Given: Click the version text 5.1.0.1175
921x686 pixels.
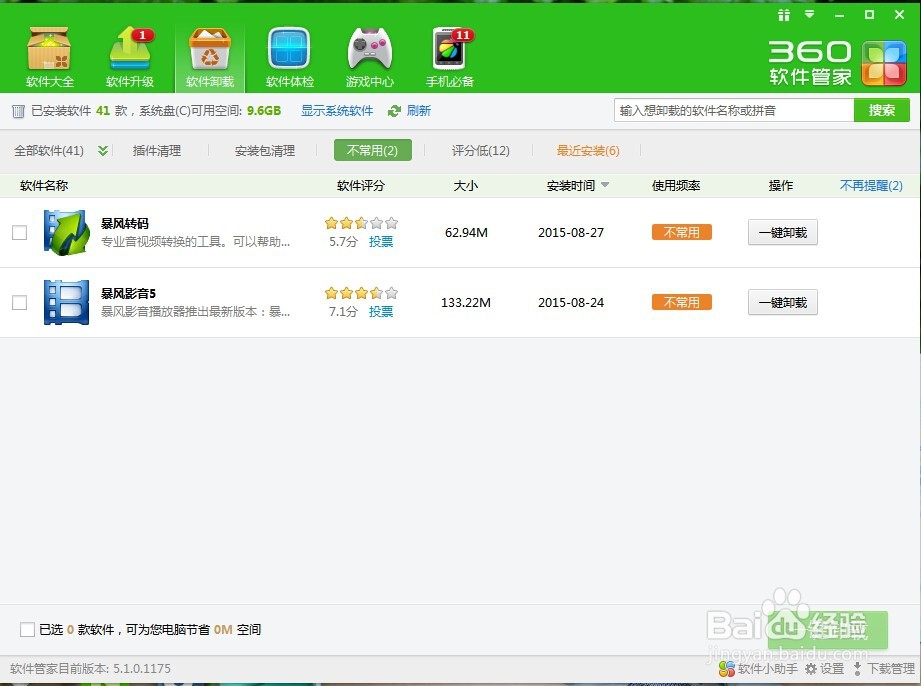Looking at the screenshot, I should pos(142,668).
